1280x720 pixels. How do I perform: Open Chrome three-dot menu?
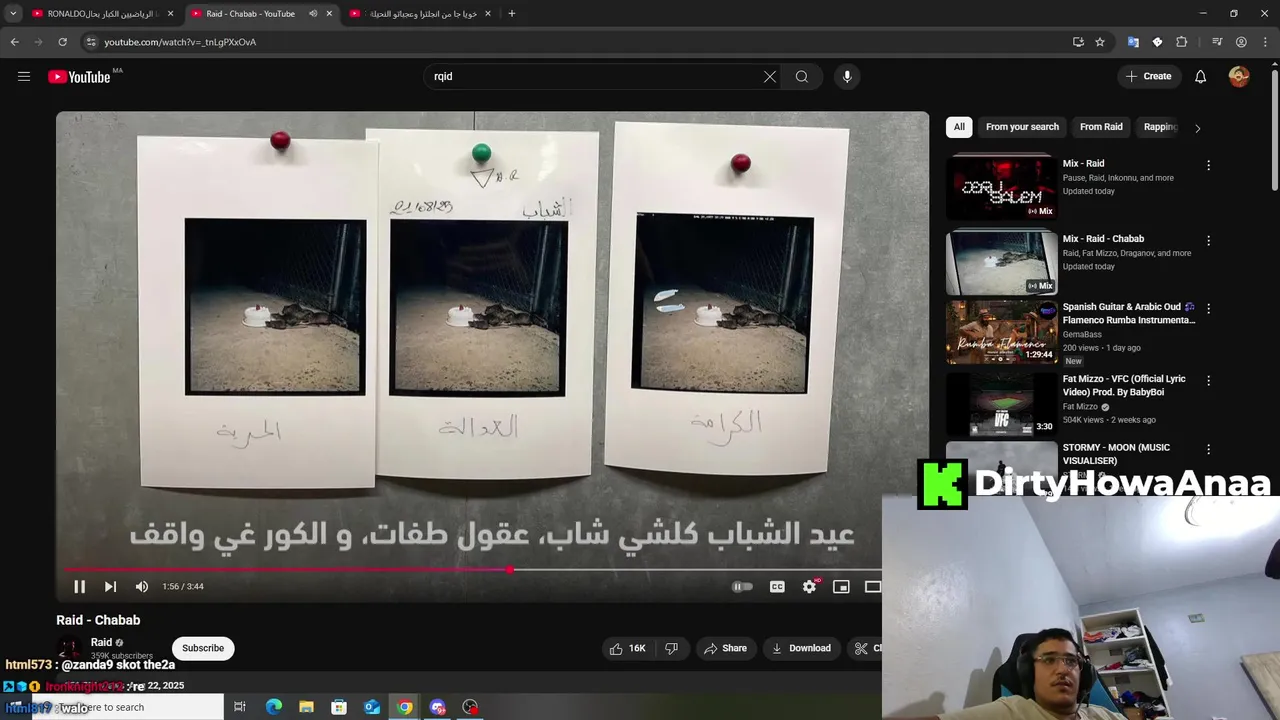click(x=1265, y=42)
